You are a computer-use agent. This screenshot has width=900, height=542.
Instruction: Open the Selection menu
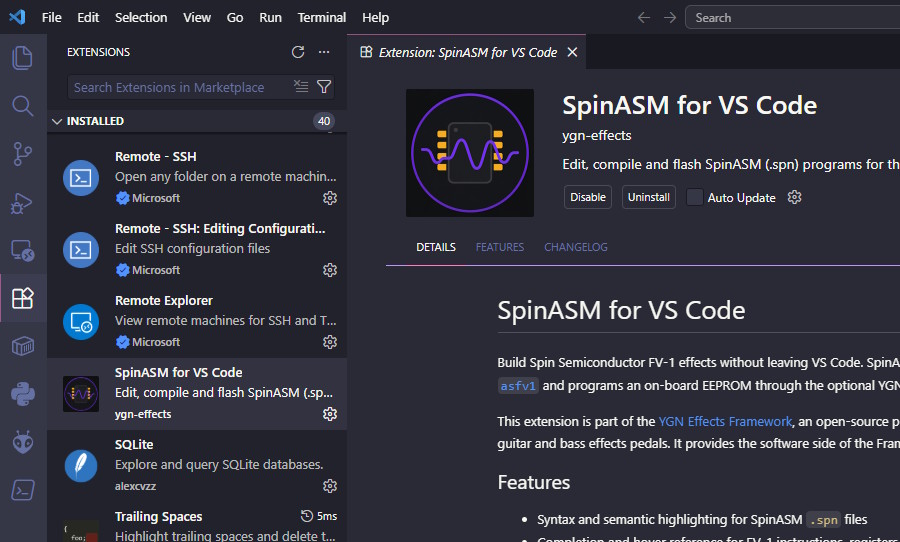(141, 18)
